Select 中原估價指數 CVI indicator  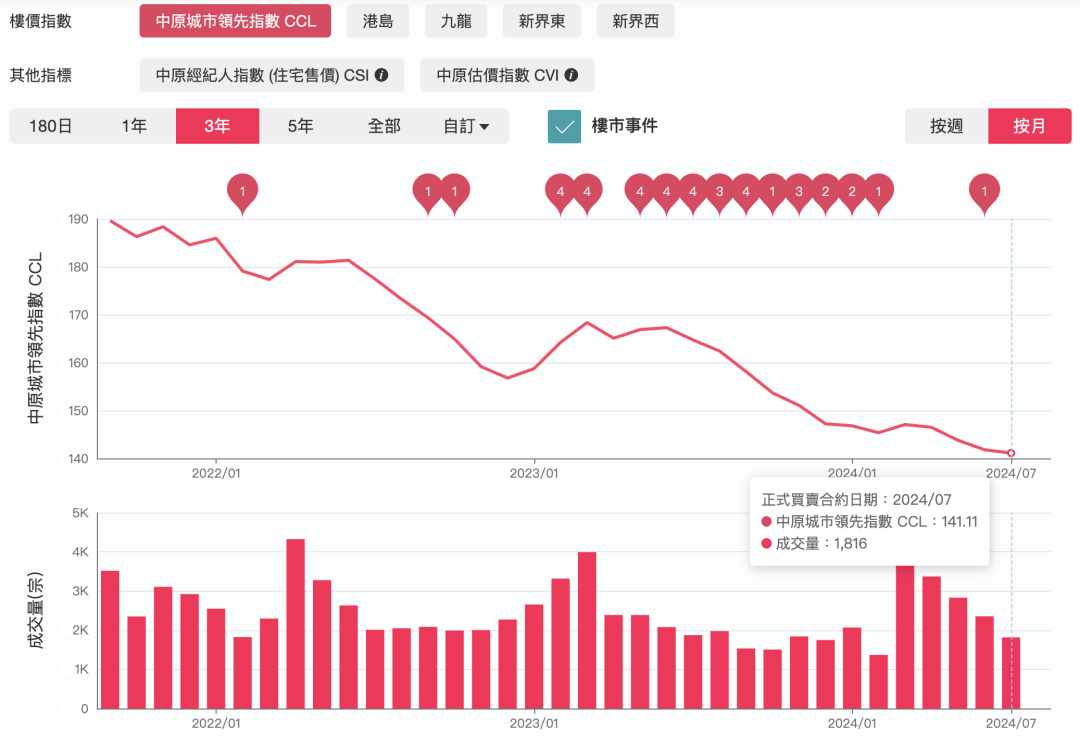(507, 75)
